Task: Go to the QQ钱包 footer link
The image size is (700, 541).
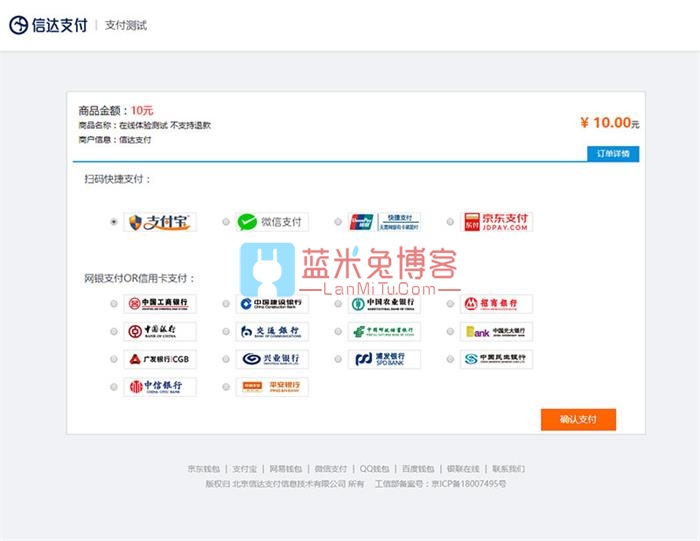Action: coord(375,469)
